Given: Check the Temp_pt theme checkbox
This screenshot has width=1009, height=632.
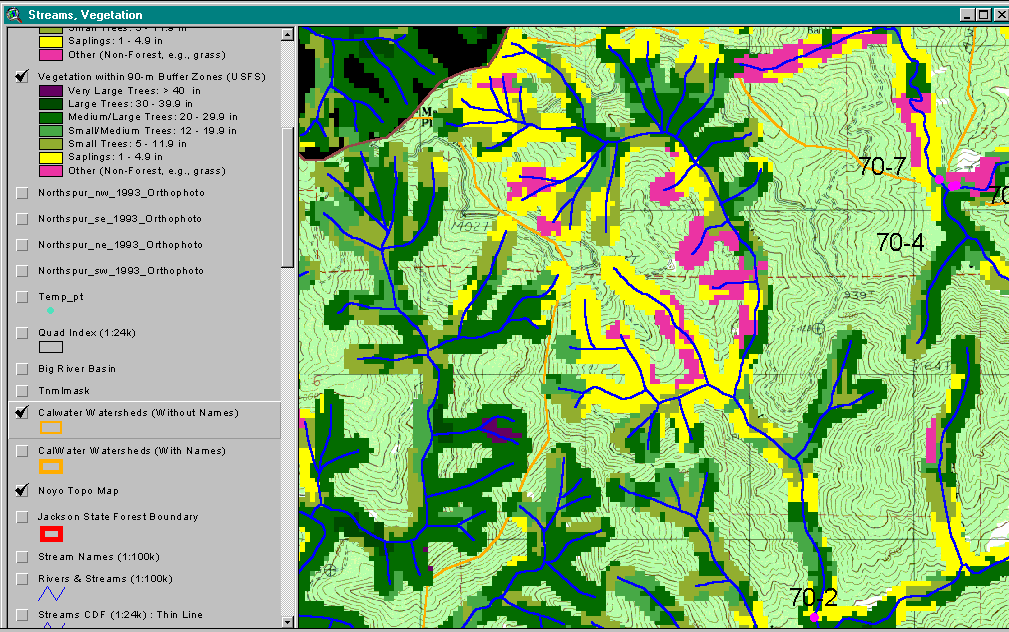Looking at the screenshot, I should (x=22, y=297).
